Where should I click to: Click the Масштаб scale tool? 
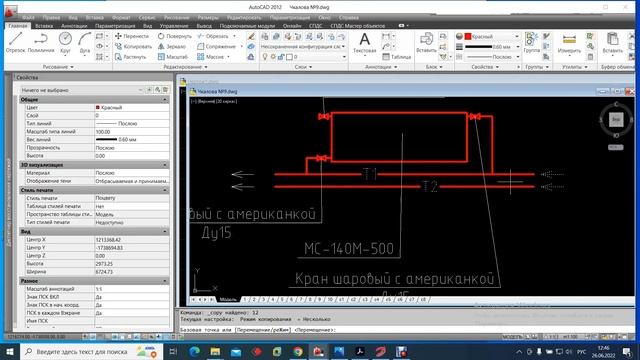point(173,57)
